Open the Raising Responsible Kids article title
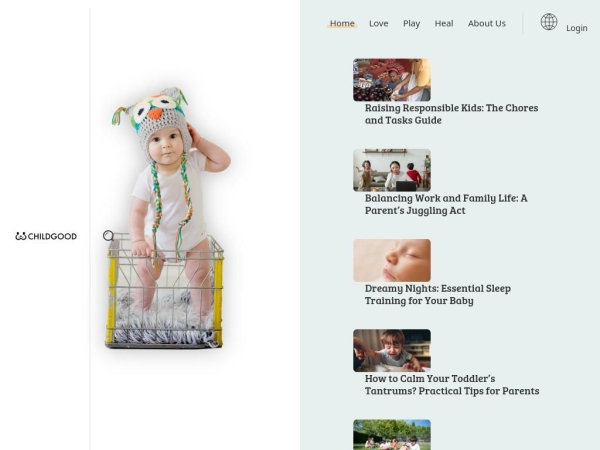Image resolution: width=600 pixels, height=450 pixels. [452, 114]
